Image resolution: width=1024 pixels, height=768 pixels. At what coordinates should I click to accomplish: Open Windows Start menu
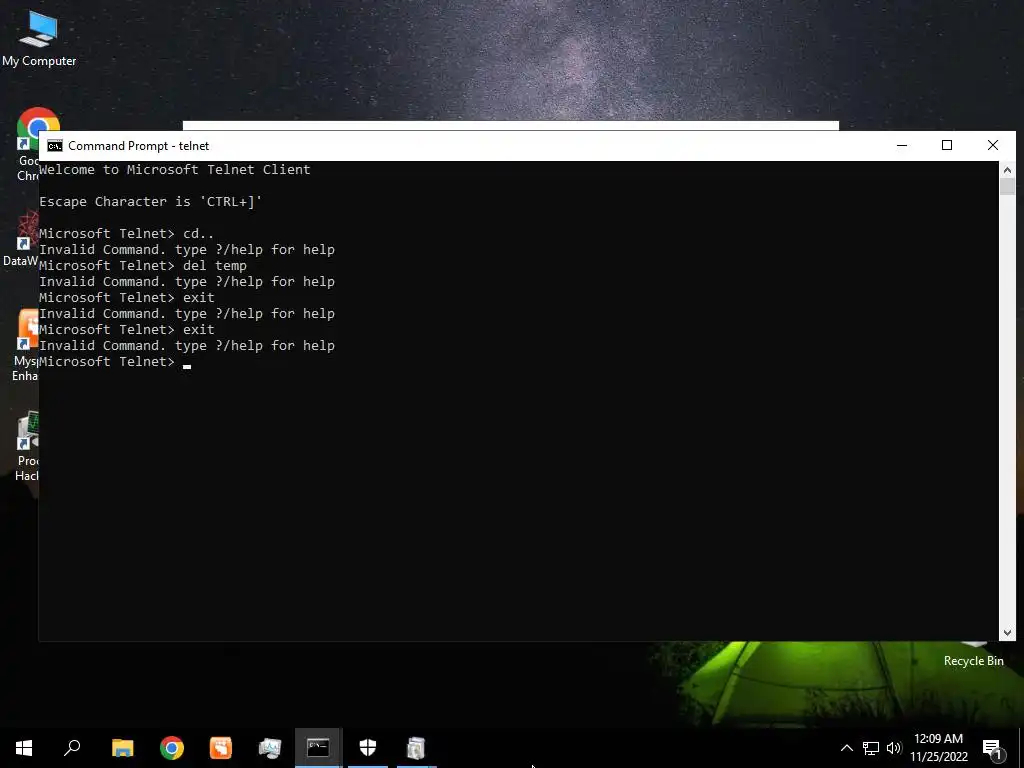click(x=24, y=748)
